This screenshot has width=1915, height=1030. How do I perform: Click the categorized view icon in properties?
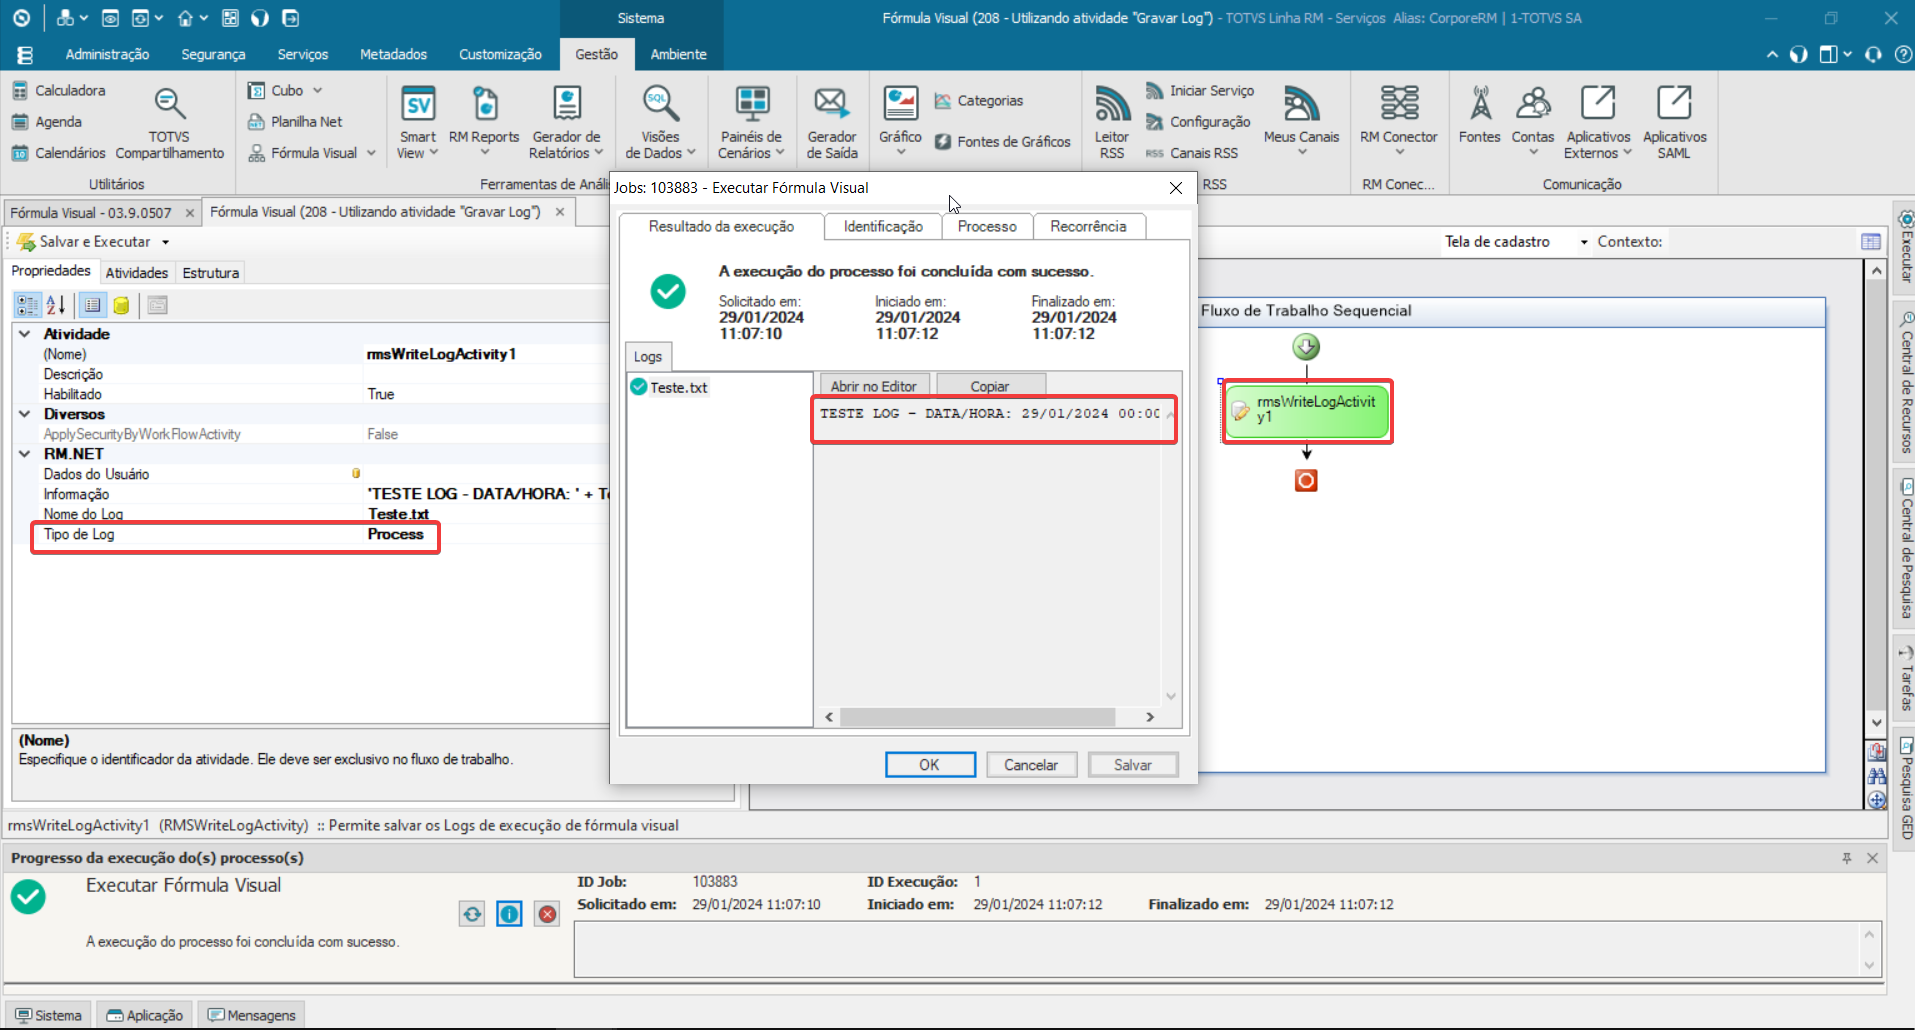[x=27, y=305]
